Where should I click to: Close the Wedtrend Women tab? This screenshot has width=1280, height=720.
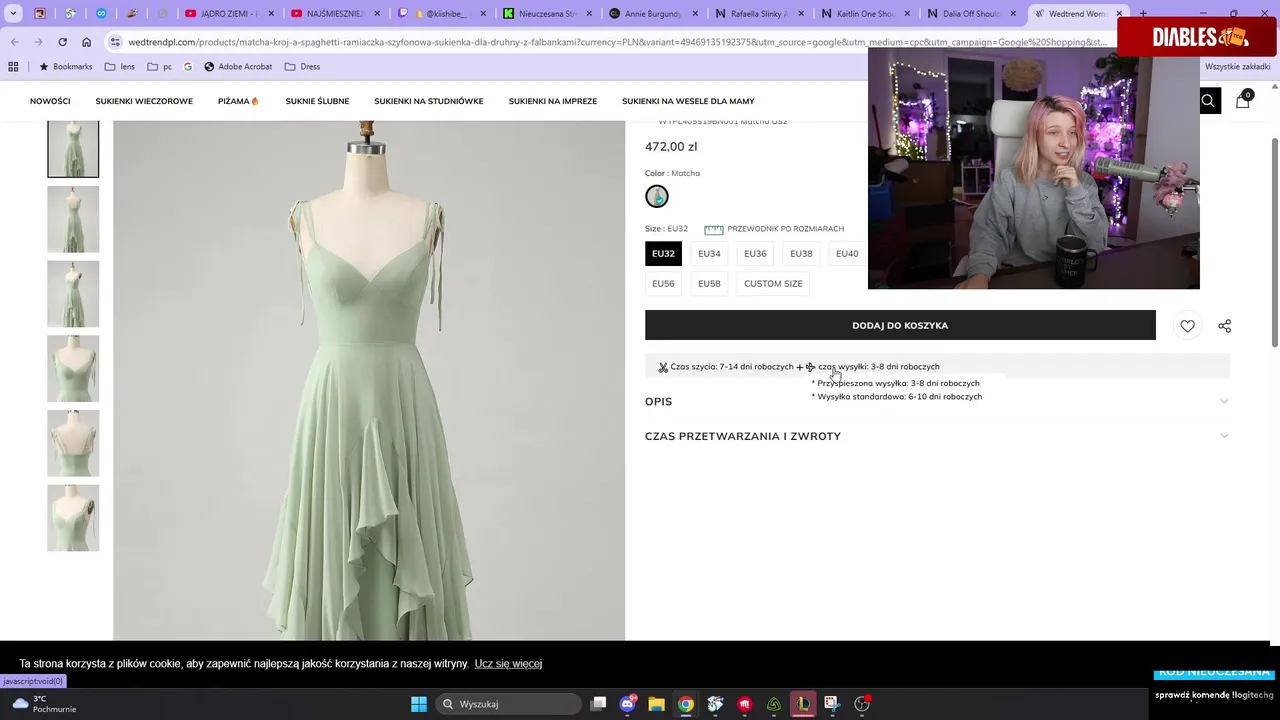(x=1119, y=14)
